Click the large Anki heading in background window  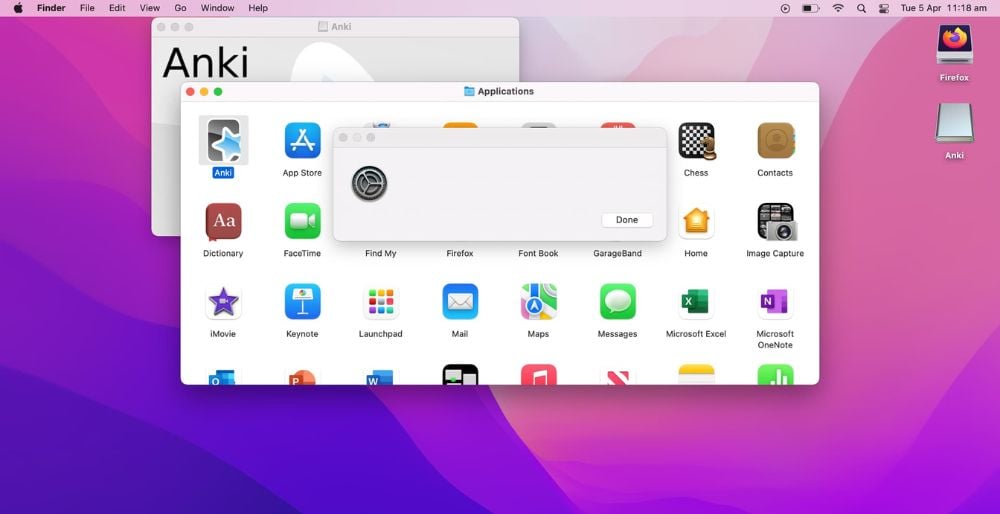(205, 63)
